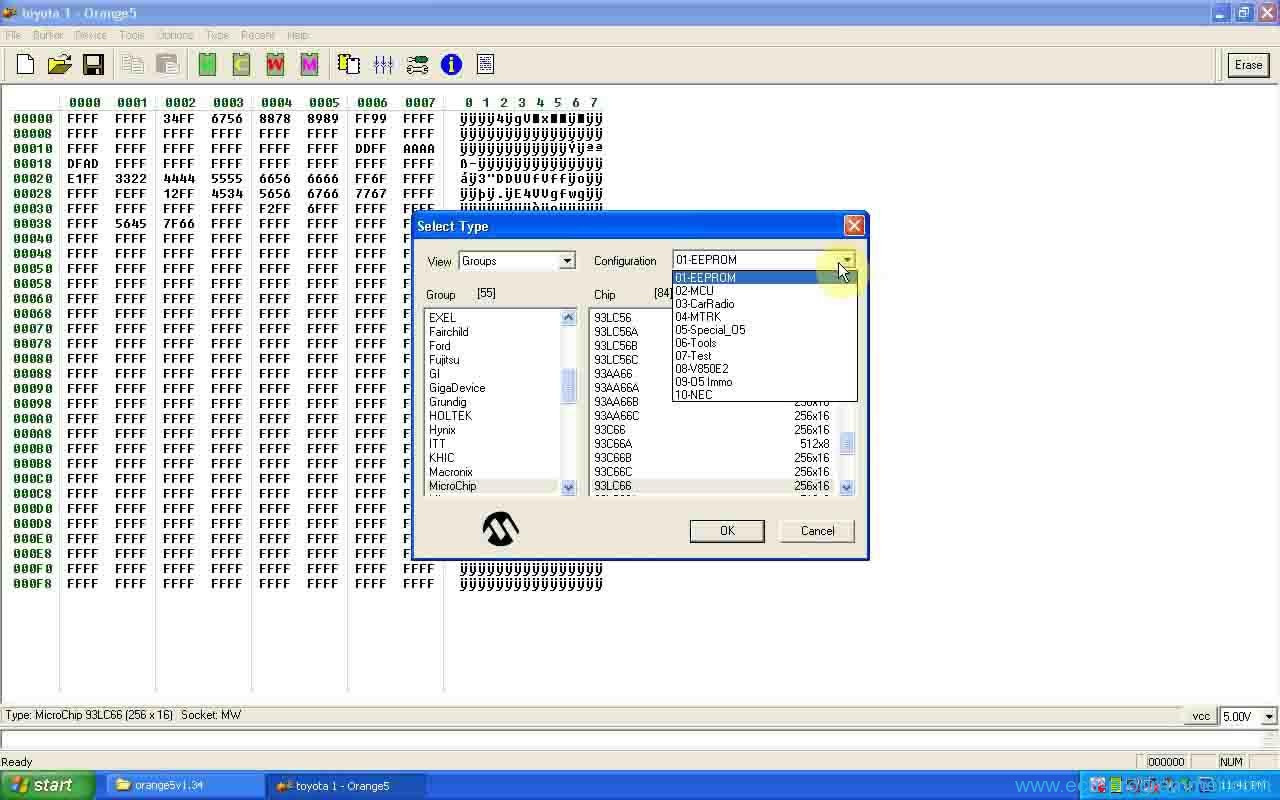Open the Options menu
The width and height of the screenshot is (1280, 800).
click(175, 35)
